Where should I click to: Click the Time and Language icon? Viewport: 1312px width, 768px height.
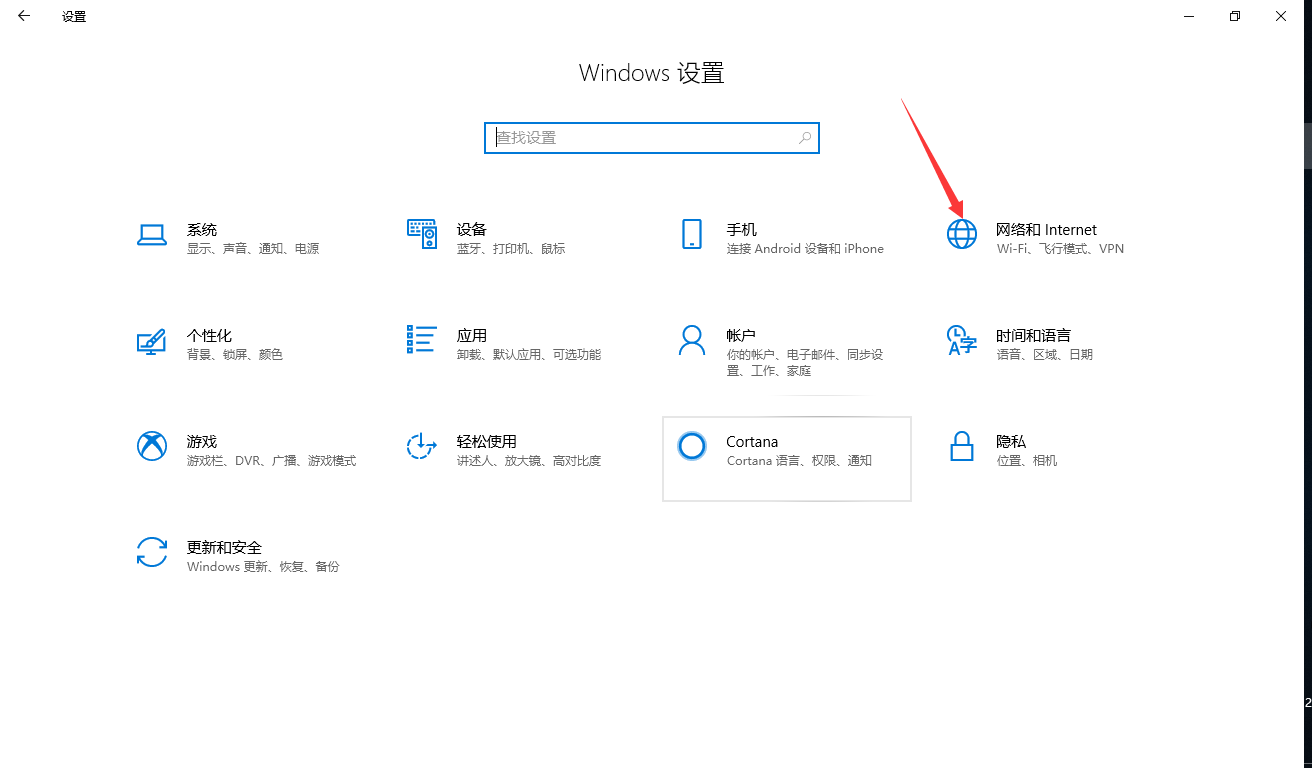(x=961, y=340)
